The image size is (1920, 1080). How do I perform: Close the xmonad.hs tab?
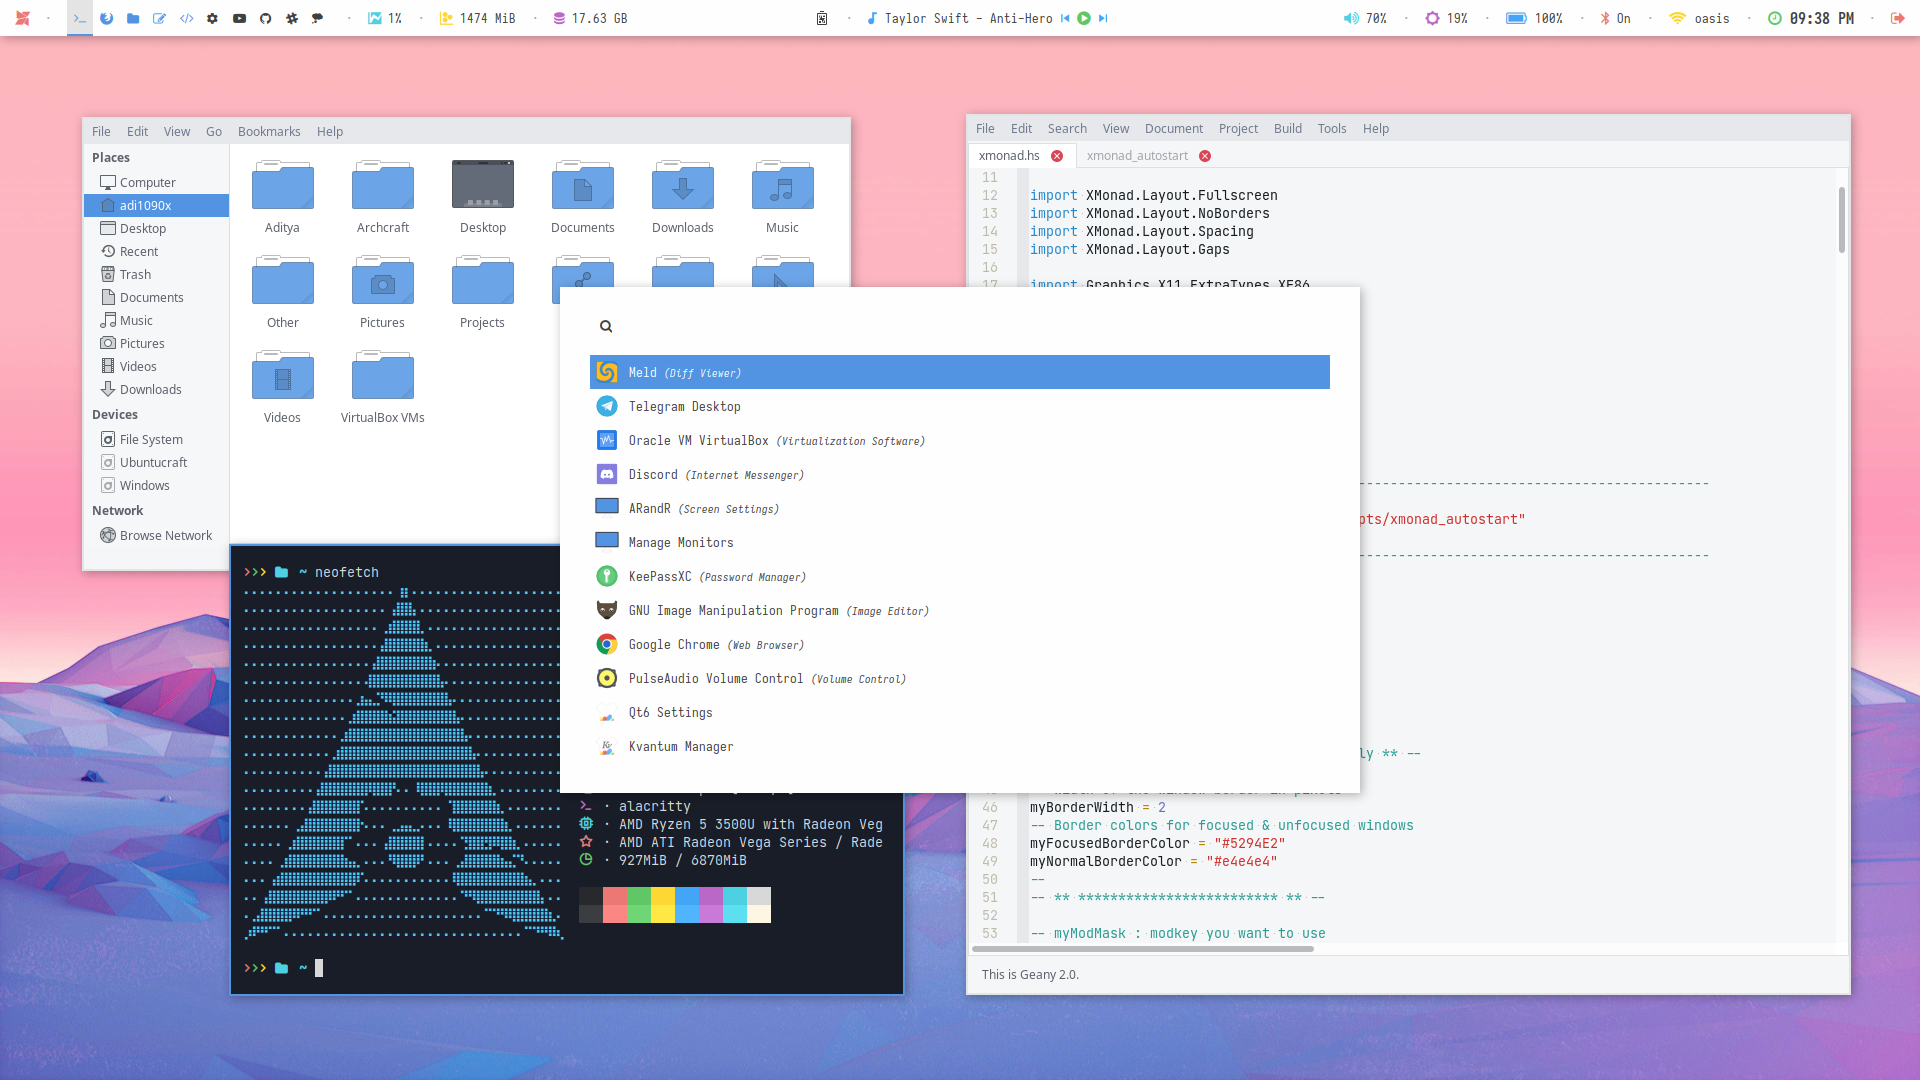(1057, 156)
